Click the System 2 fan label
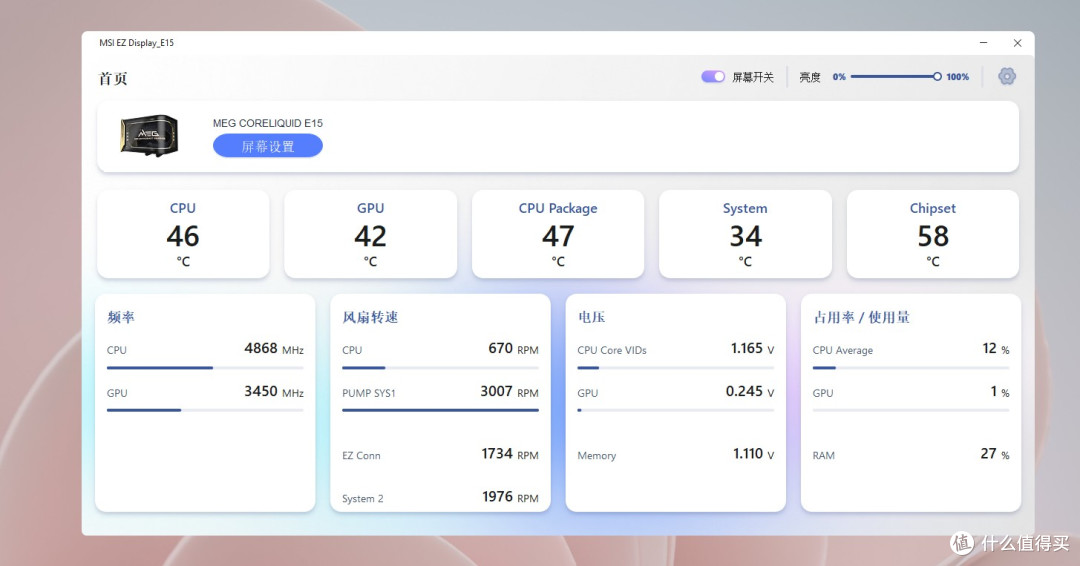Screen dimensions: 1080x566 coord(363,499)
